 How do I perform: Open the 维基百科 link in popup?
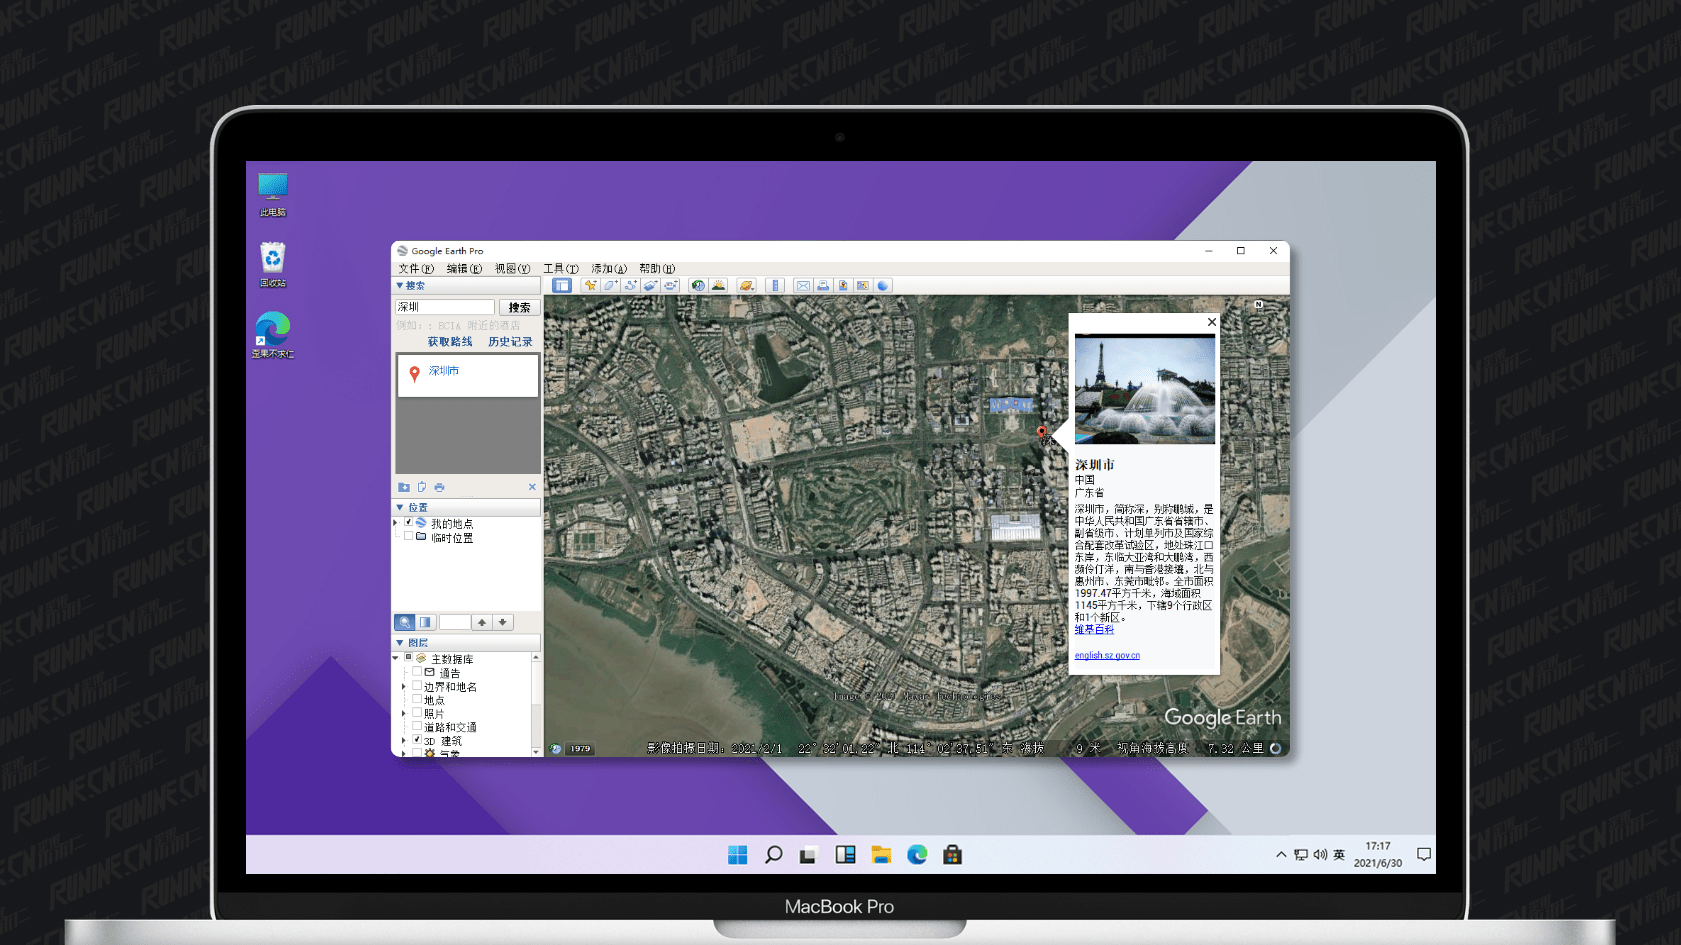coord(1094,630)
